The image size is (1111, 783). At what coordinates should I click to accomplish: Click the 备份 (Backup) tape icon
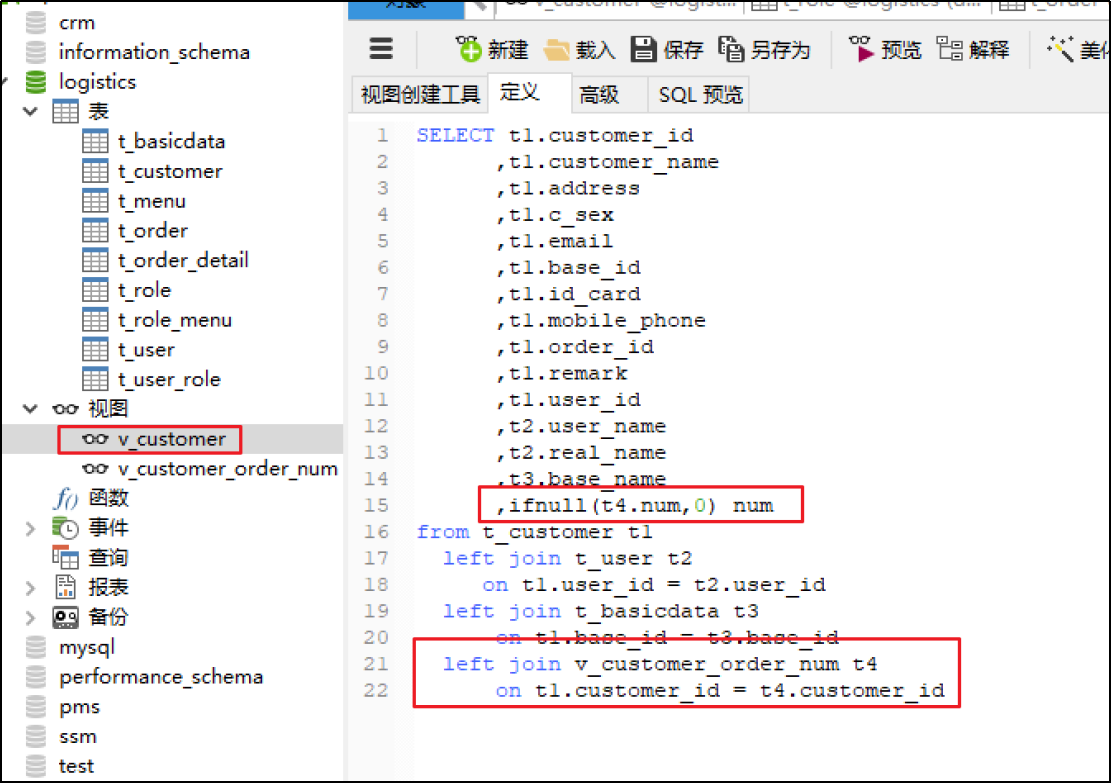coord(65,617)
